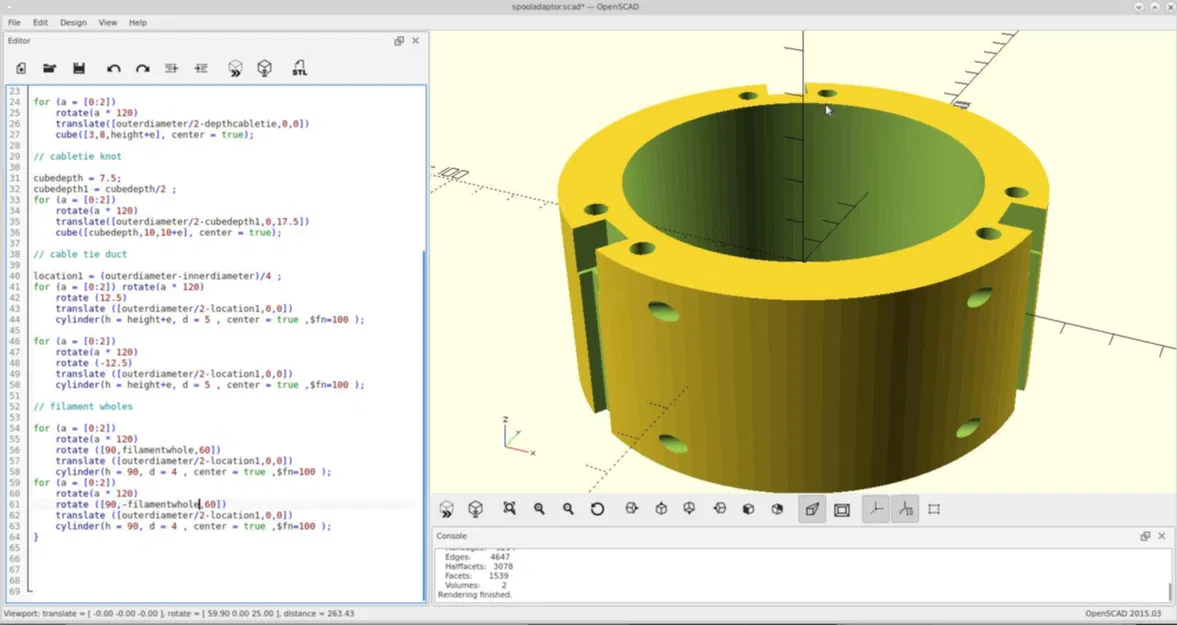Open a file with the Open folder icon
Image resolution: width=1177 pixels, height=625 pixels.
pos(50,68)
